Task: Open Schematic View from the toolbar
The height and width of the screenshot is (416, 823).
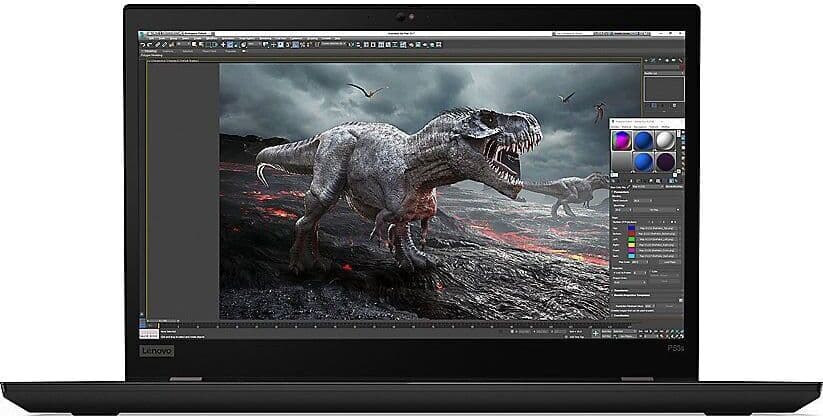Action: [x=395, y=45]
